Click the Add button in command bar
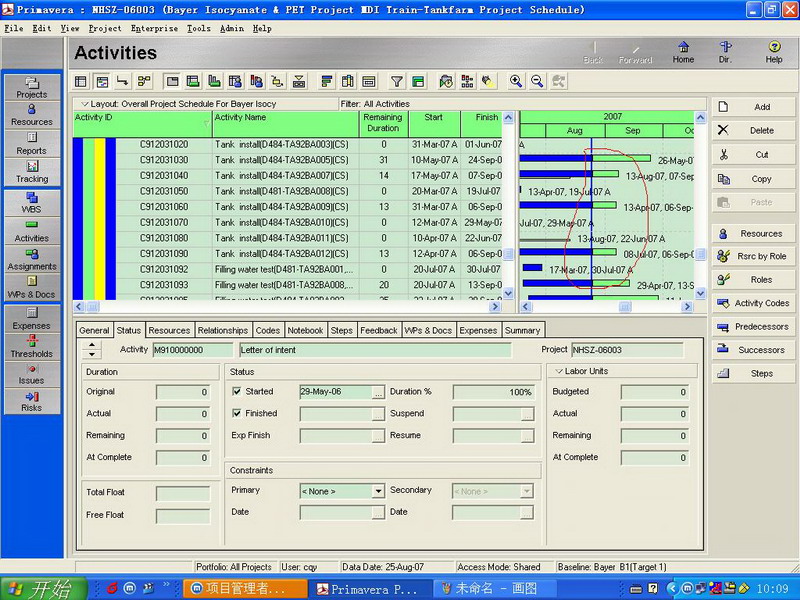This screenshot has width=800, height=600. 753,107
